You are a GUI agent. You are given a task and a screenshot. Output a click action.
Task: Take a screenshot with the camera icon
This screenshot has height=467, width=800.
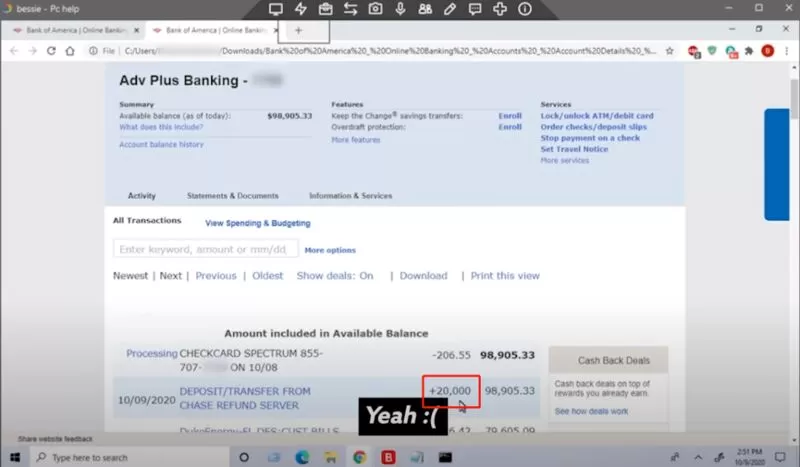pos(375,9)
